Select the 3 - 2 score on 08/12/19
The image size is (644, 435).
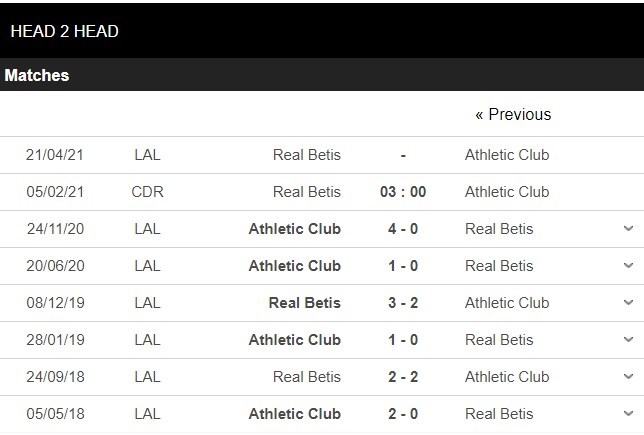point(403,303)
